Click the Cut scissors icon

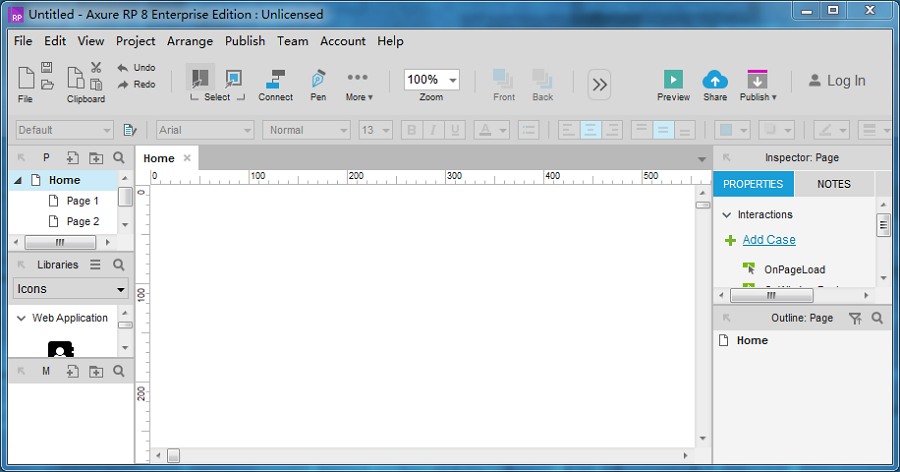pyautogui.click(x=96, y=68)
